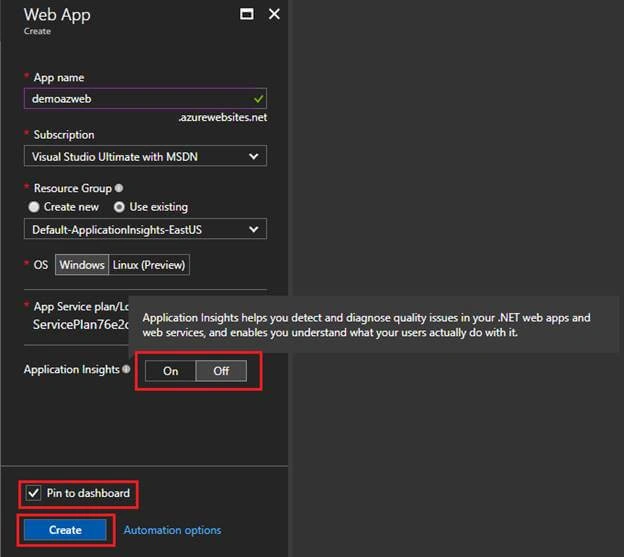Click the Application Insights info icon
Screen dimensions: 624x557
[x=126, y=369]
